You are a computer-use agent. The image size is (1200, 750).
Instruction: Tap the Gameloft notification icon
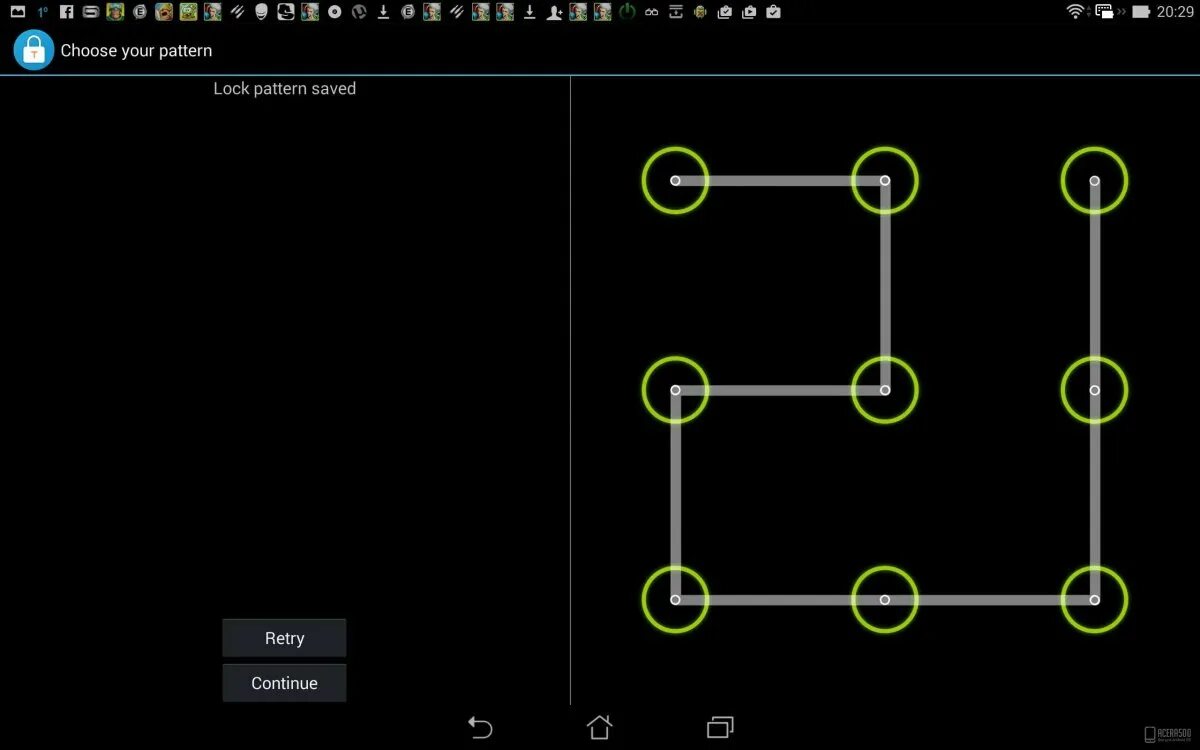pos(90,12)
